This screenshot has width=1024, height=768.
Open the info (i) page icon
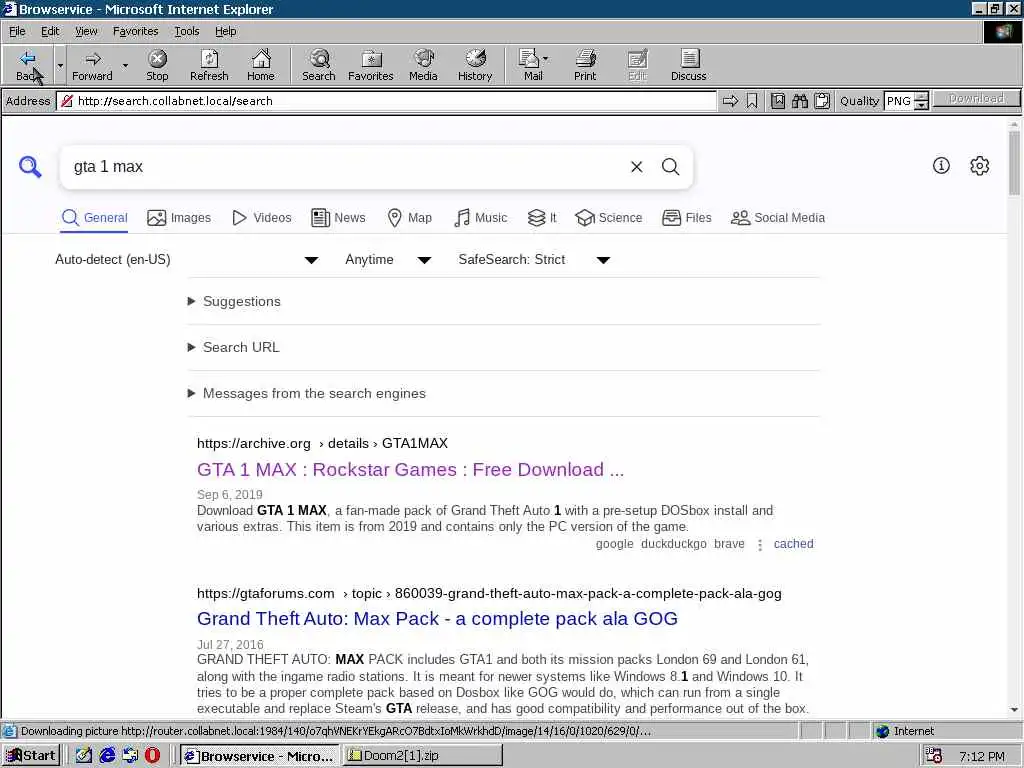coord(941,166)
